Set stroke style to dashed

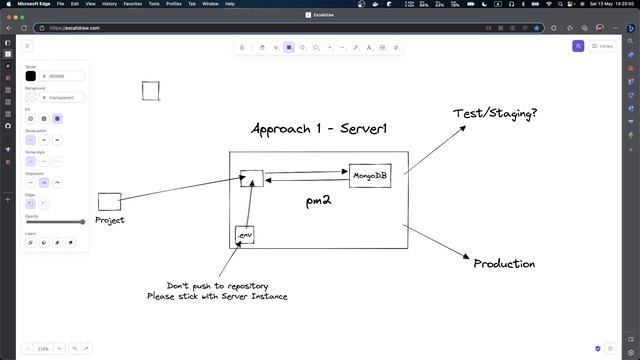pyautogui.click(x=44, y=161)
